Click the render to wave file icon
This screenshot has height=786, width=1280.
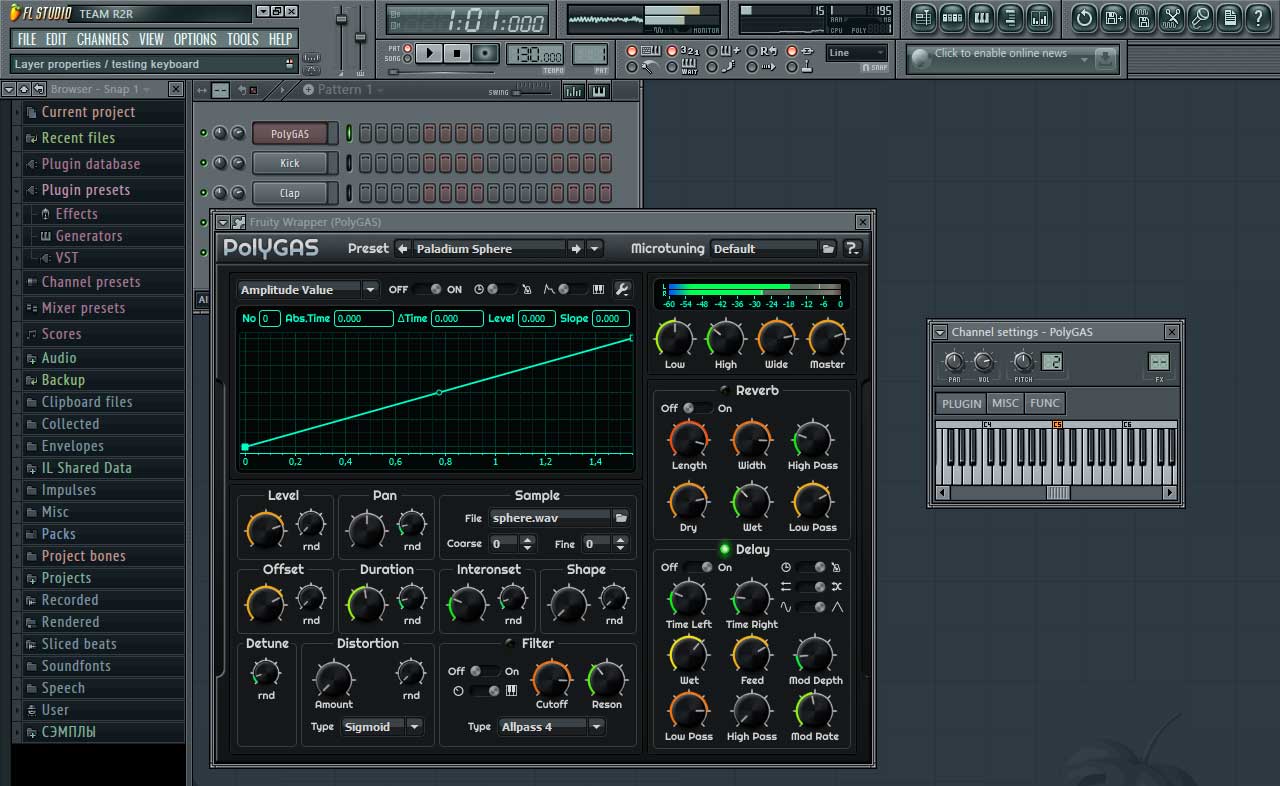pyautogui.click(x=1142, y=17)
